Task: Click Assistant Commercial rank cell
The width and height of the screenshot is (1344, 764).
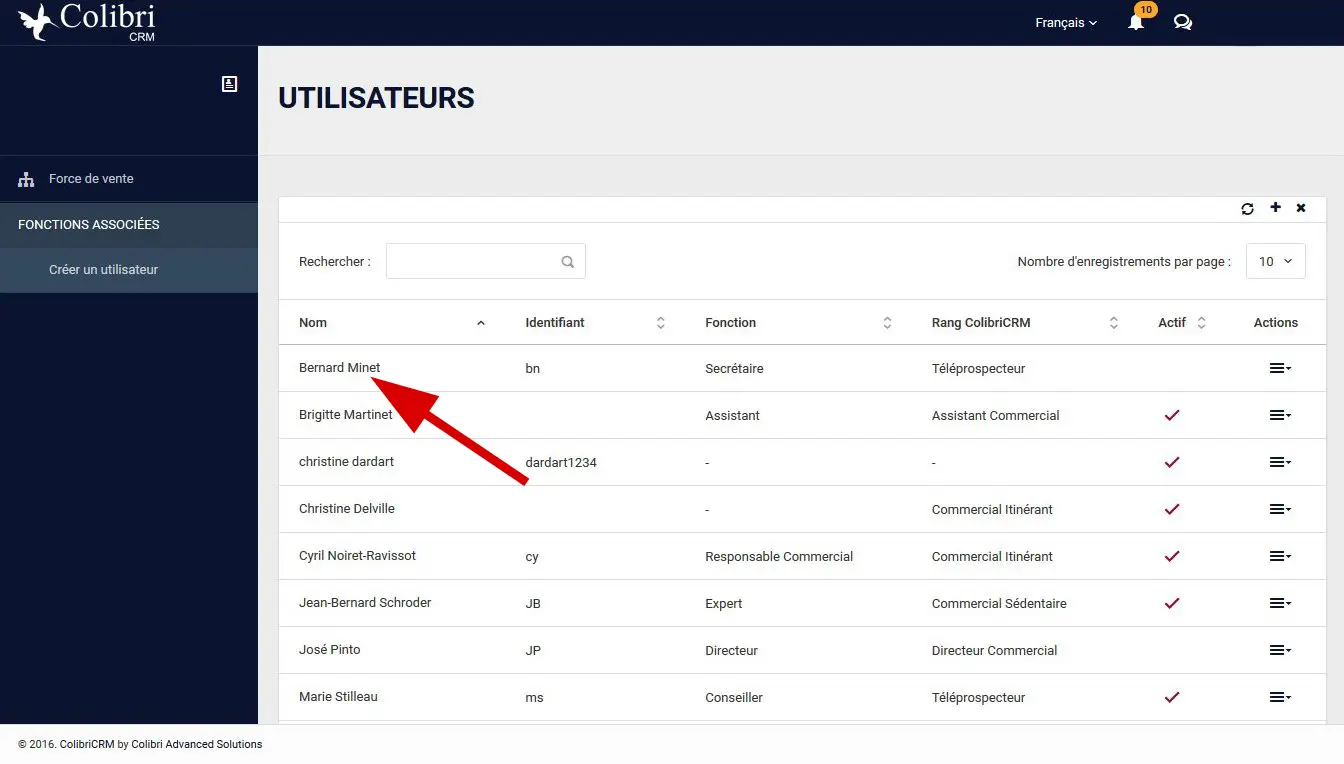Action: click(996, 416)
